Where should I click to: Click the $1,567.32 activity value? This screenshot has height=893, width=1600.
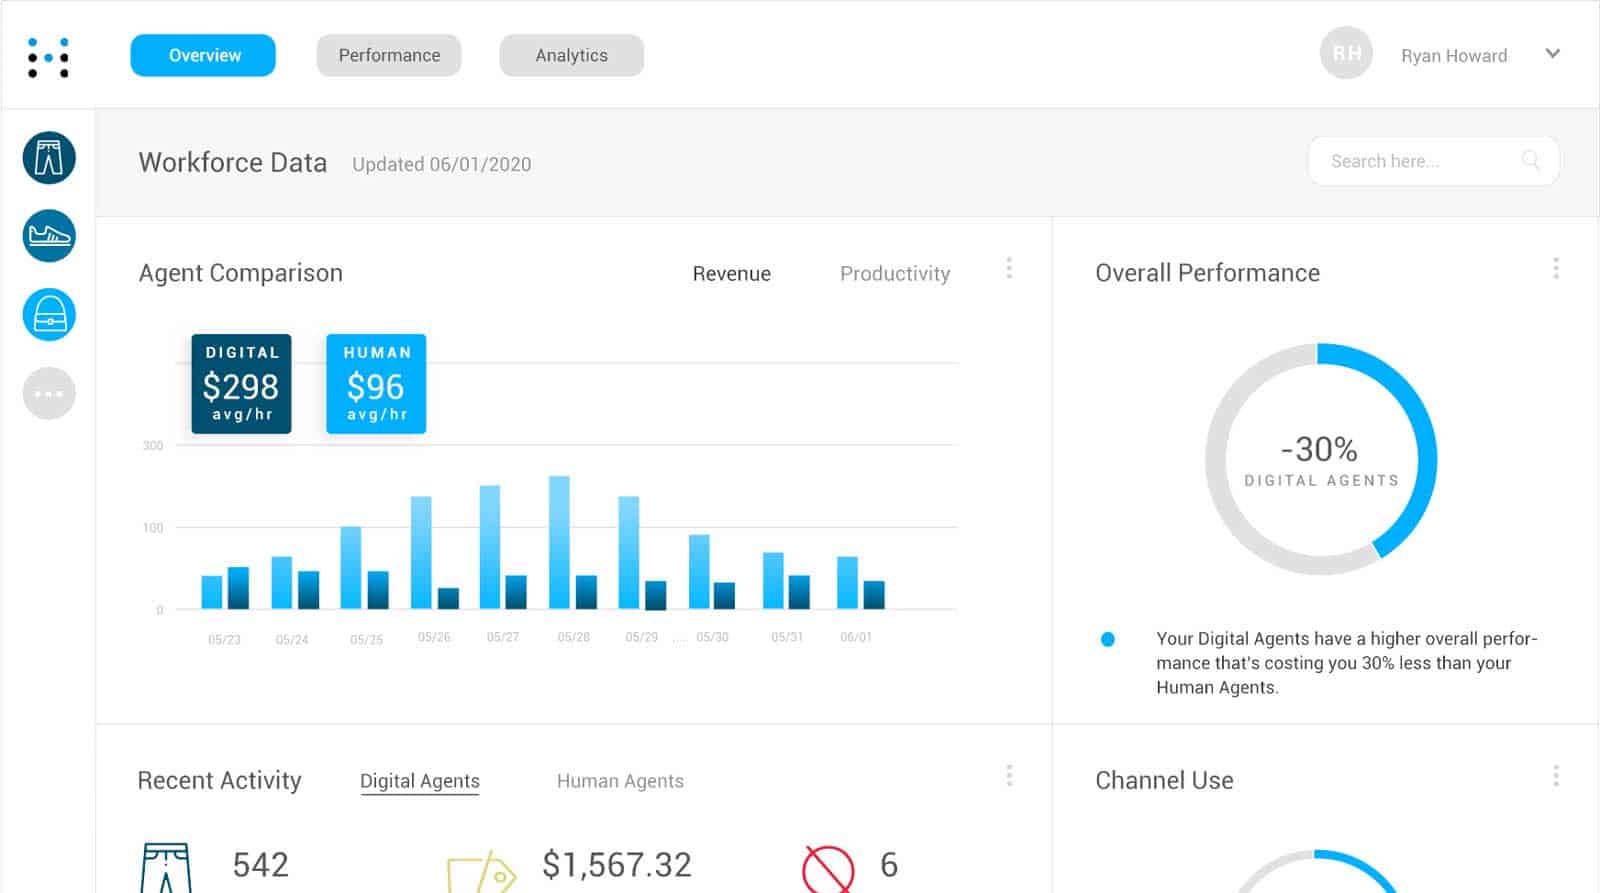617,864
